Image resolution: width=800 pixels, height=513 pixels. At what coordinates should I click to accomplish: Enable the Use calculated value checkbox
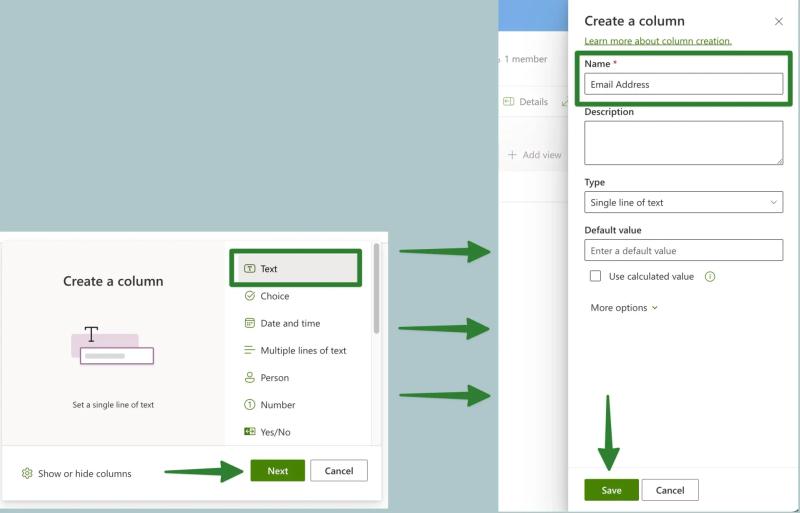tap(595, 276)
